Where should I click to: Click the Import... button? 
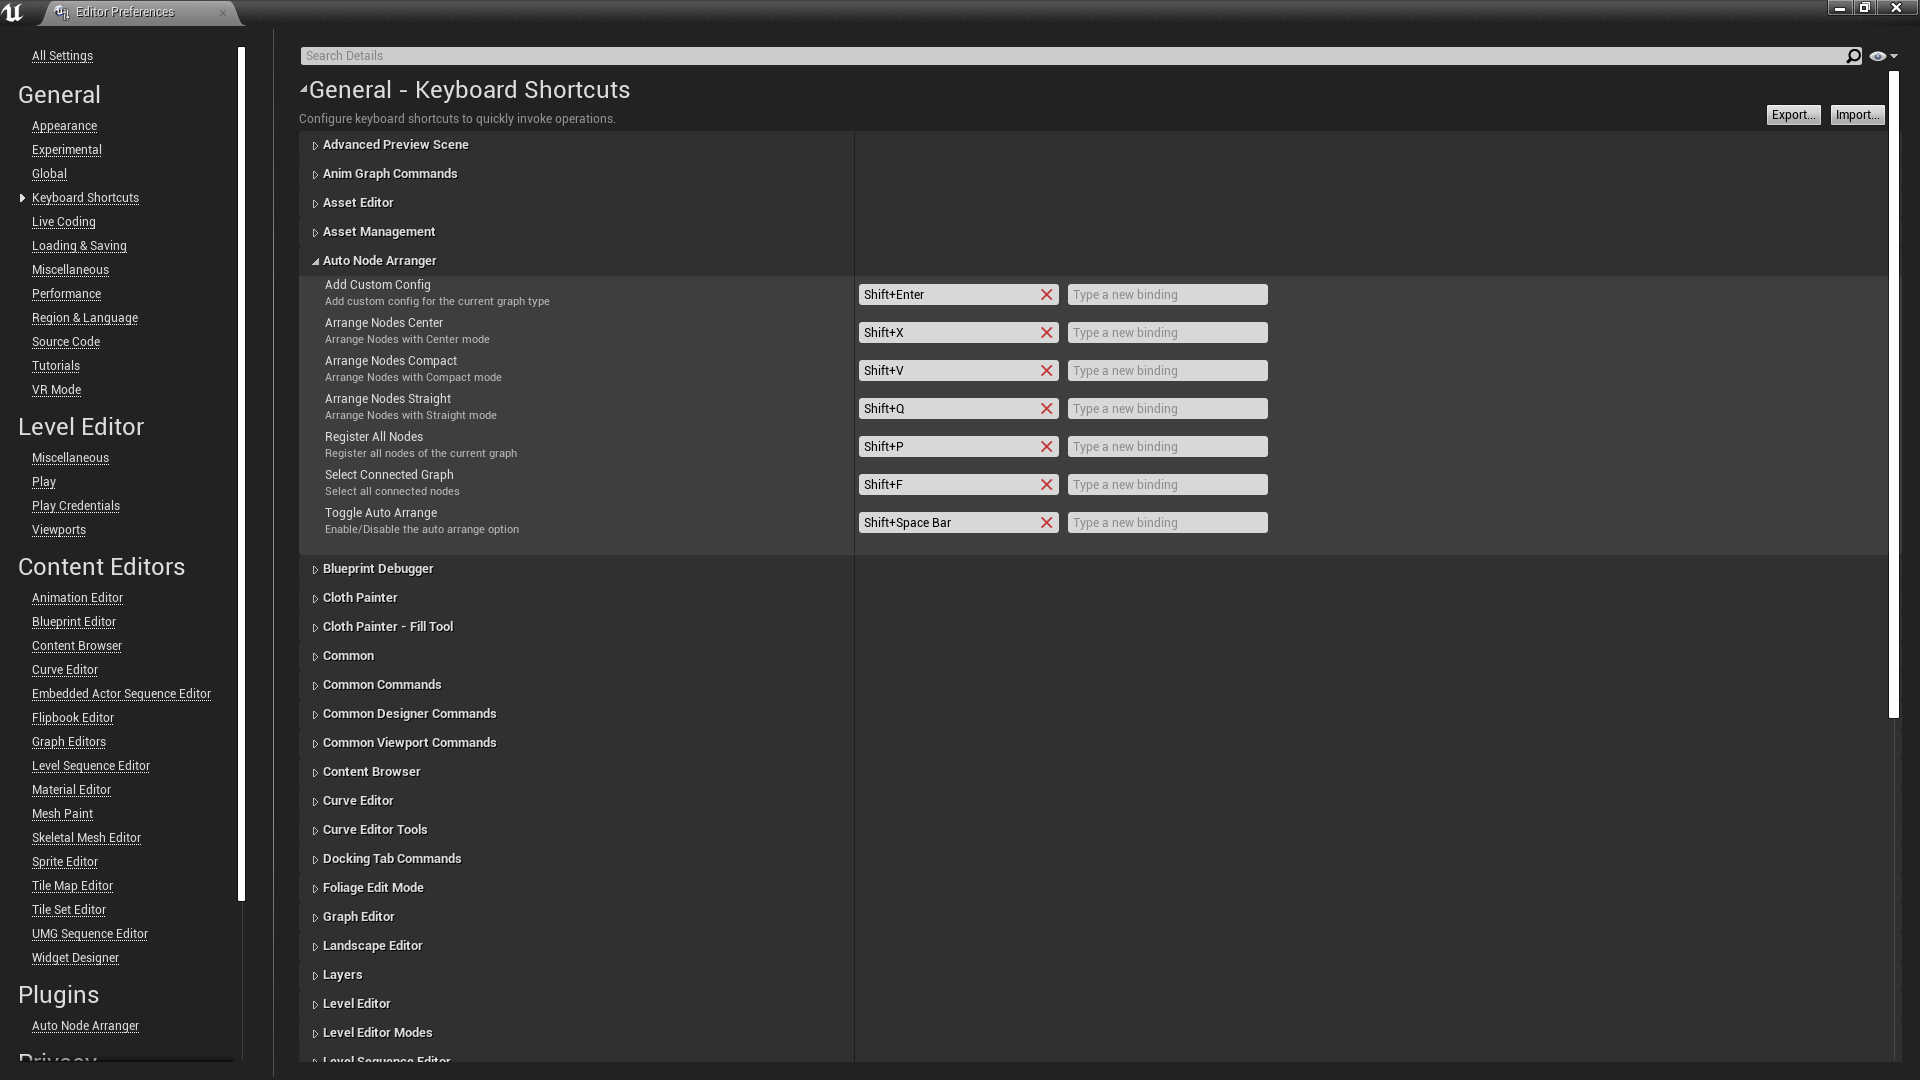(1857, 115)
